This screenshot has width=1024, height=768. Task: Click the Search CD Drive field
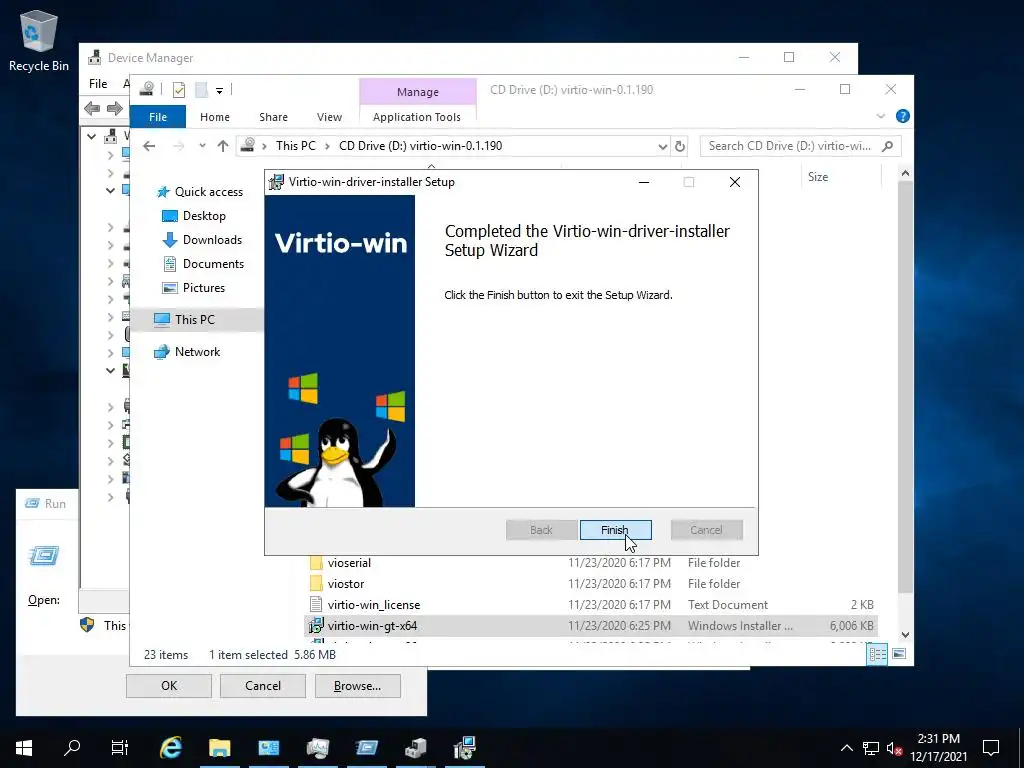click(800, 146)
